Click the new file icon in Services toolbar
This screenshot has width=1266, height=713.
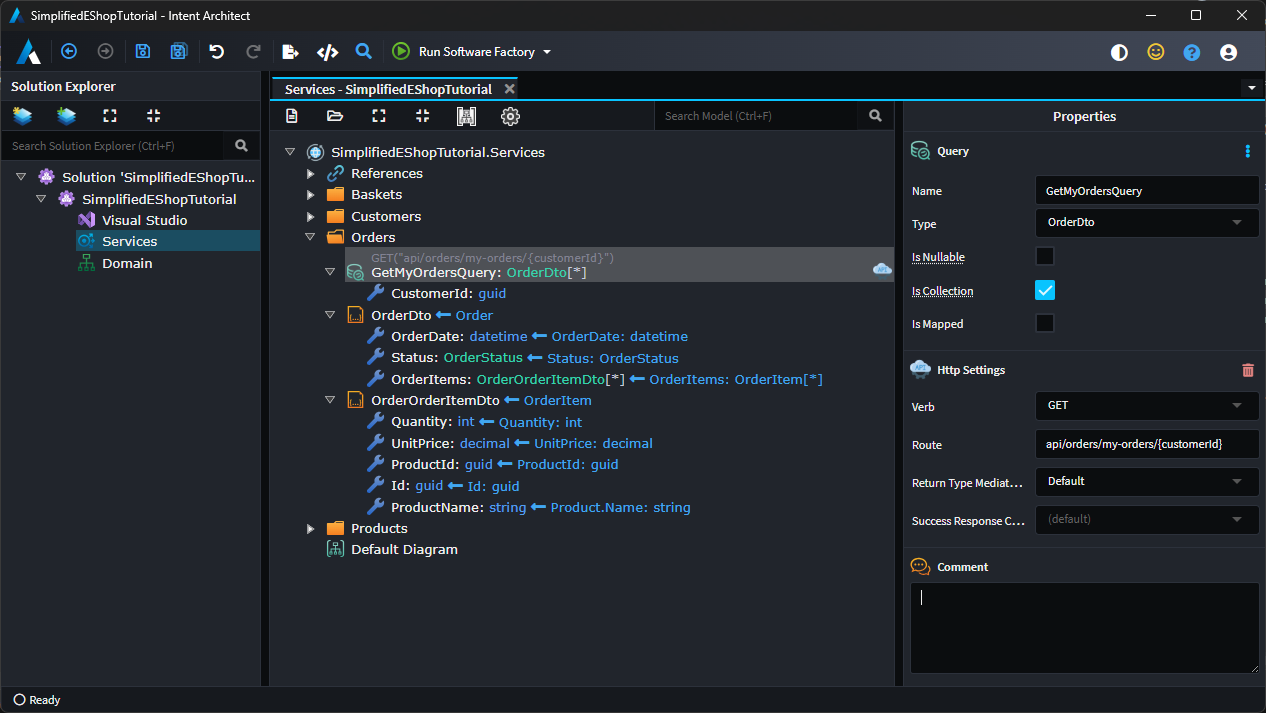pos(292,116)
